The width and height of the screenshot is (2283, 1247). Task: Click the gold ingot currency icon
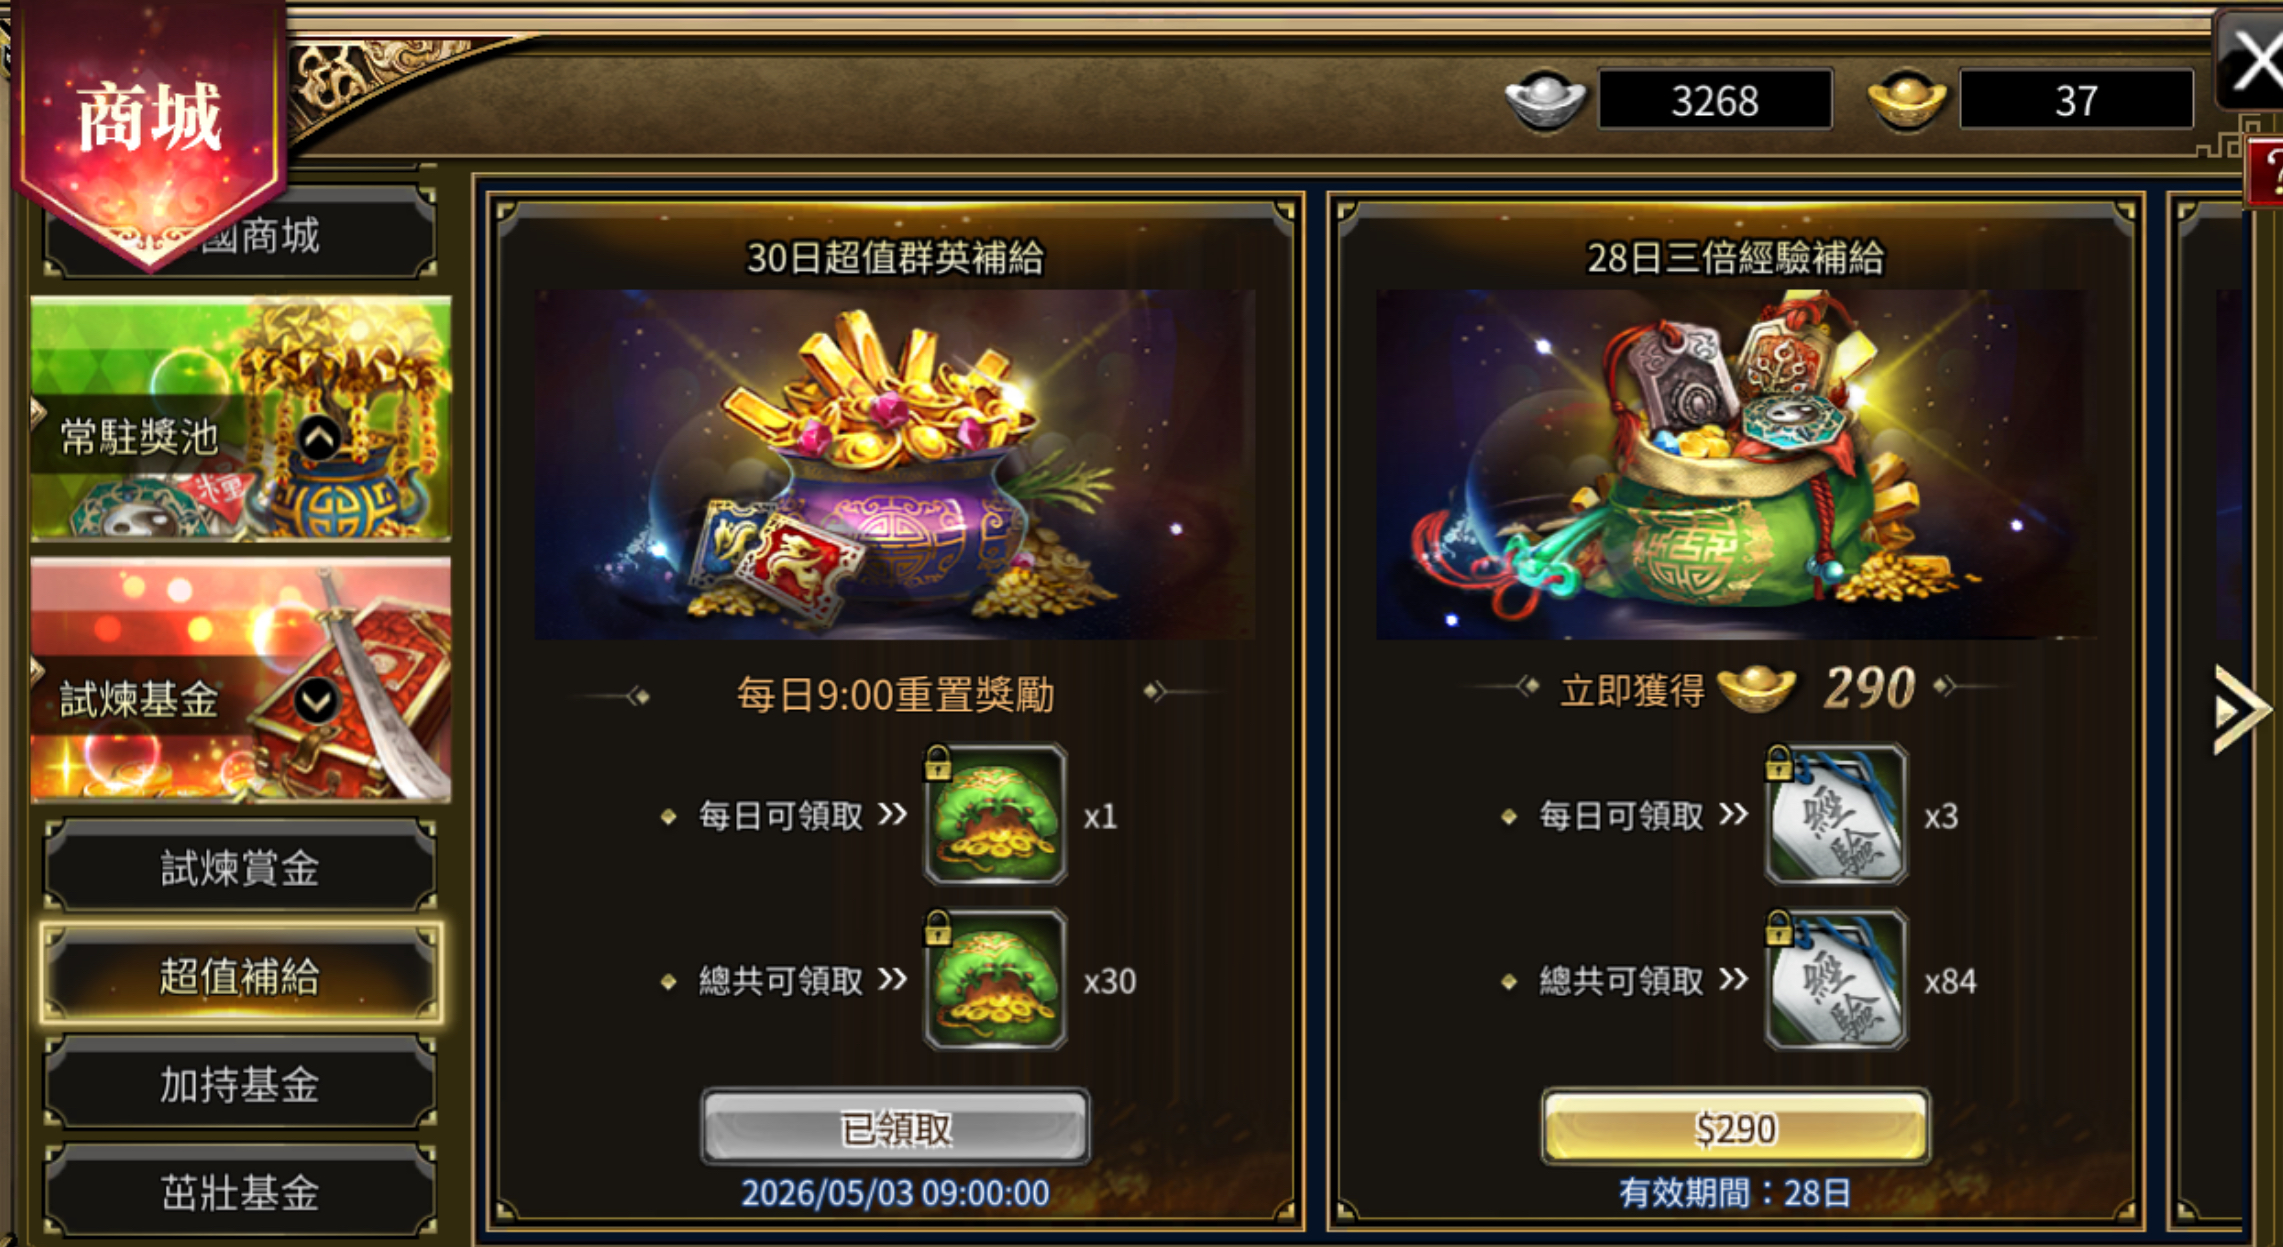pyautogui.click(x=1906, y=99)
